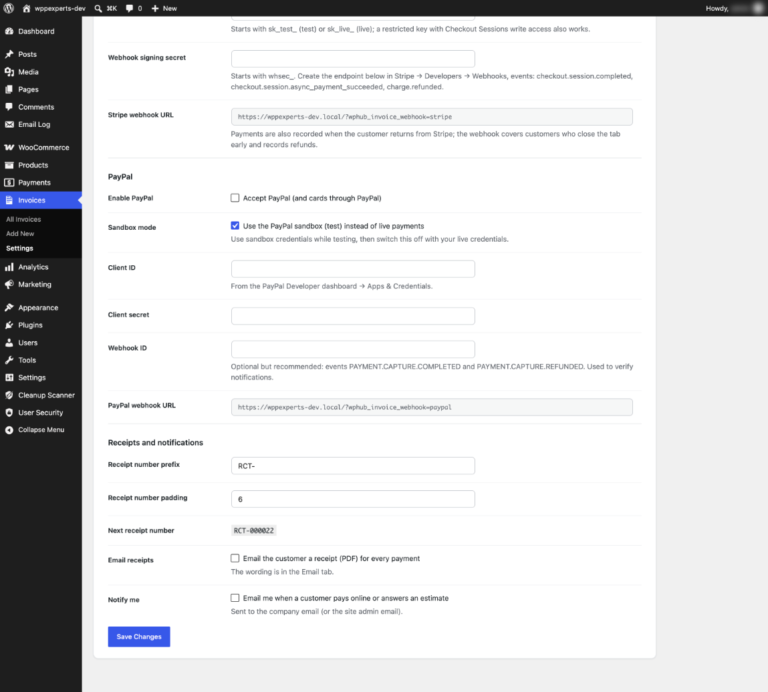Focus the PayPal Webhook ID field
This screenshot has height=692, width=768.
[x=353, y=349]
